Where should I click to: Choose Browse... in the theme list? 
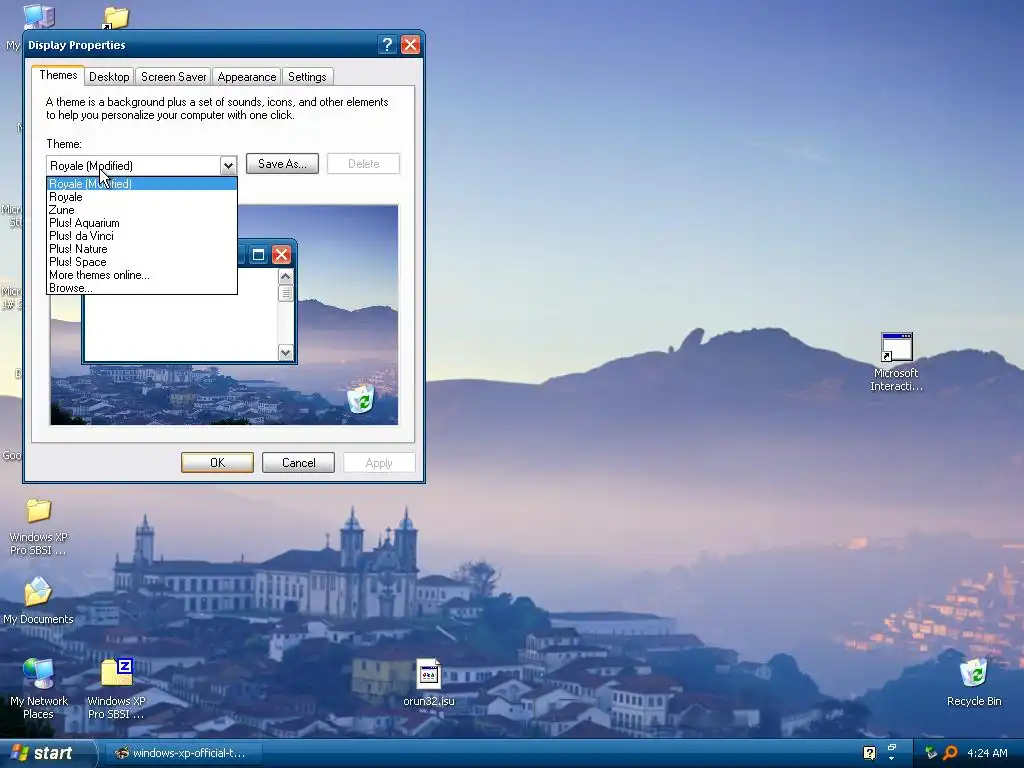coord(142,288)
